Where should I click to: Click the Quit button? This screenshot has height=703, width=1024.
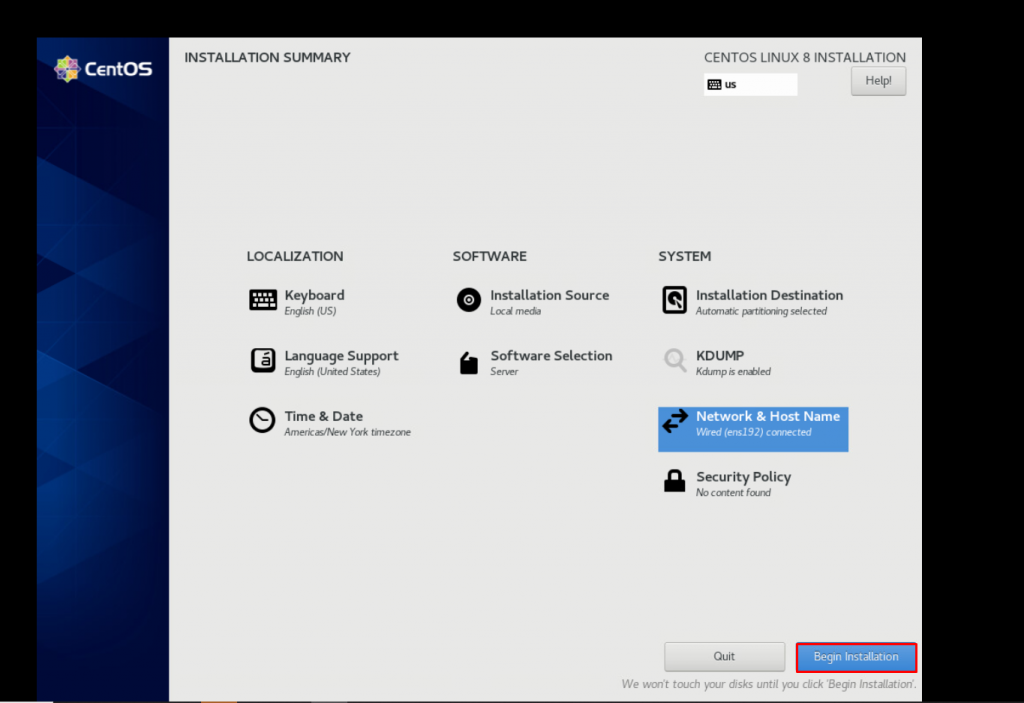tap(724, 657)
